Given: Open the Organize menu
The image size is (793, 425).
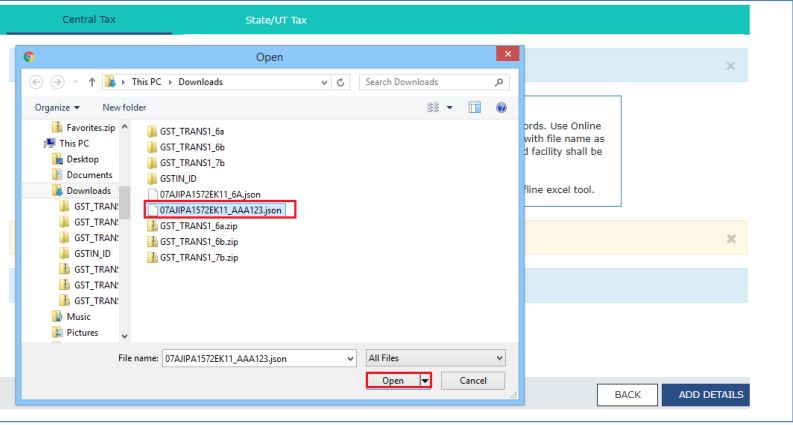Looking at the screenshot, I should point(57,107).
